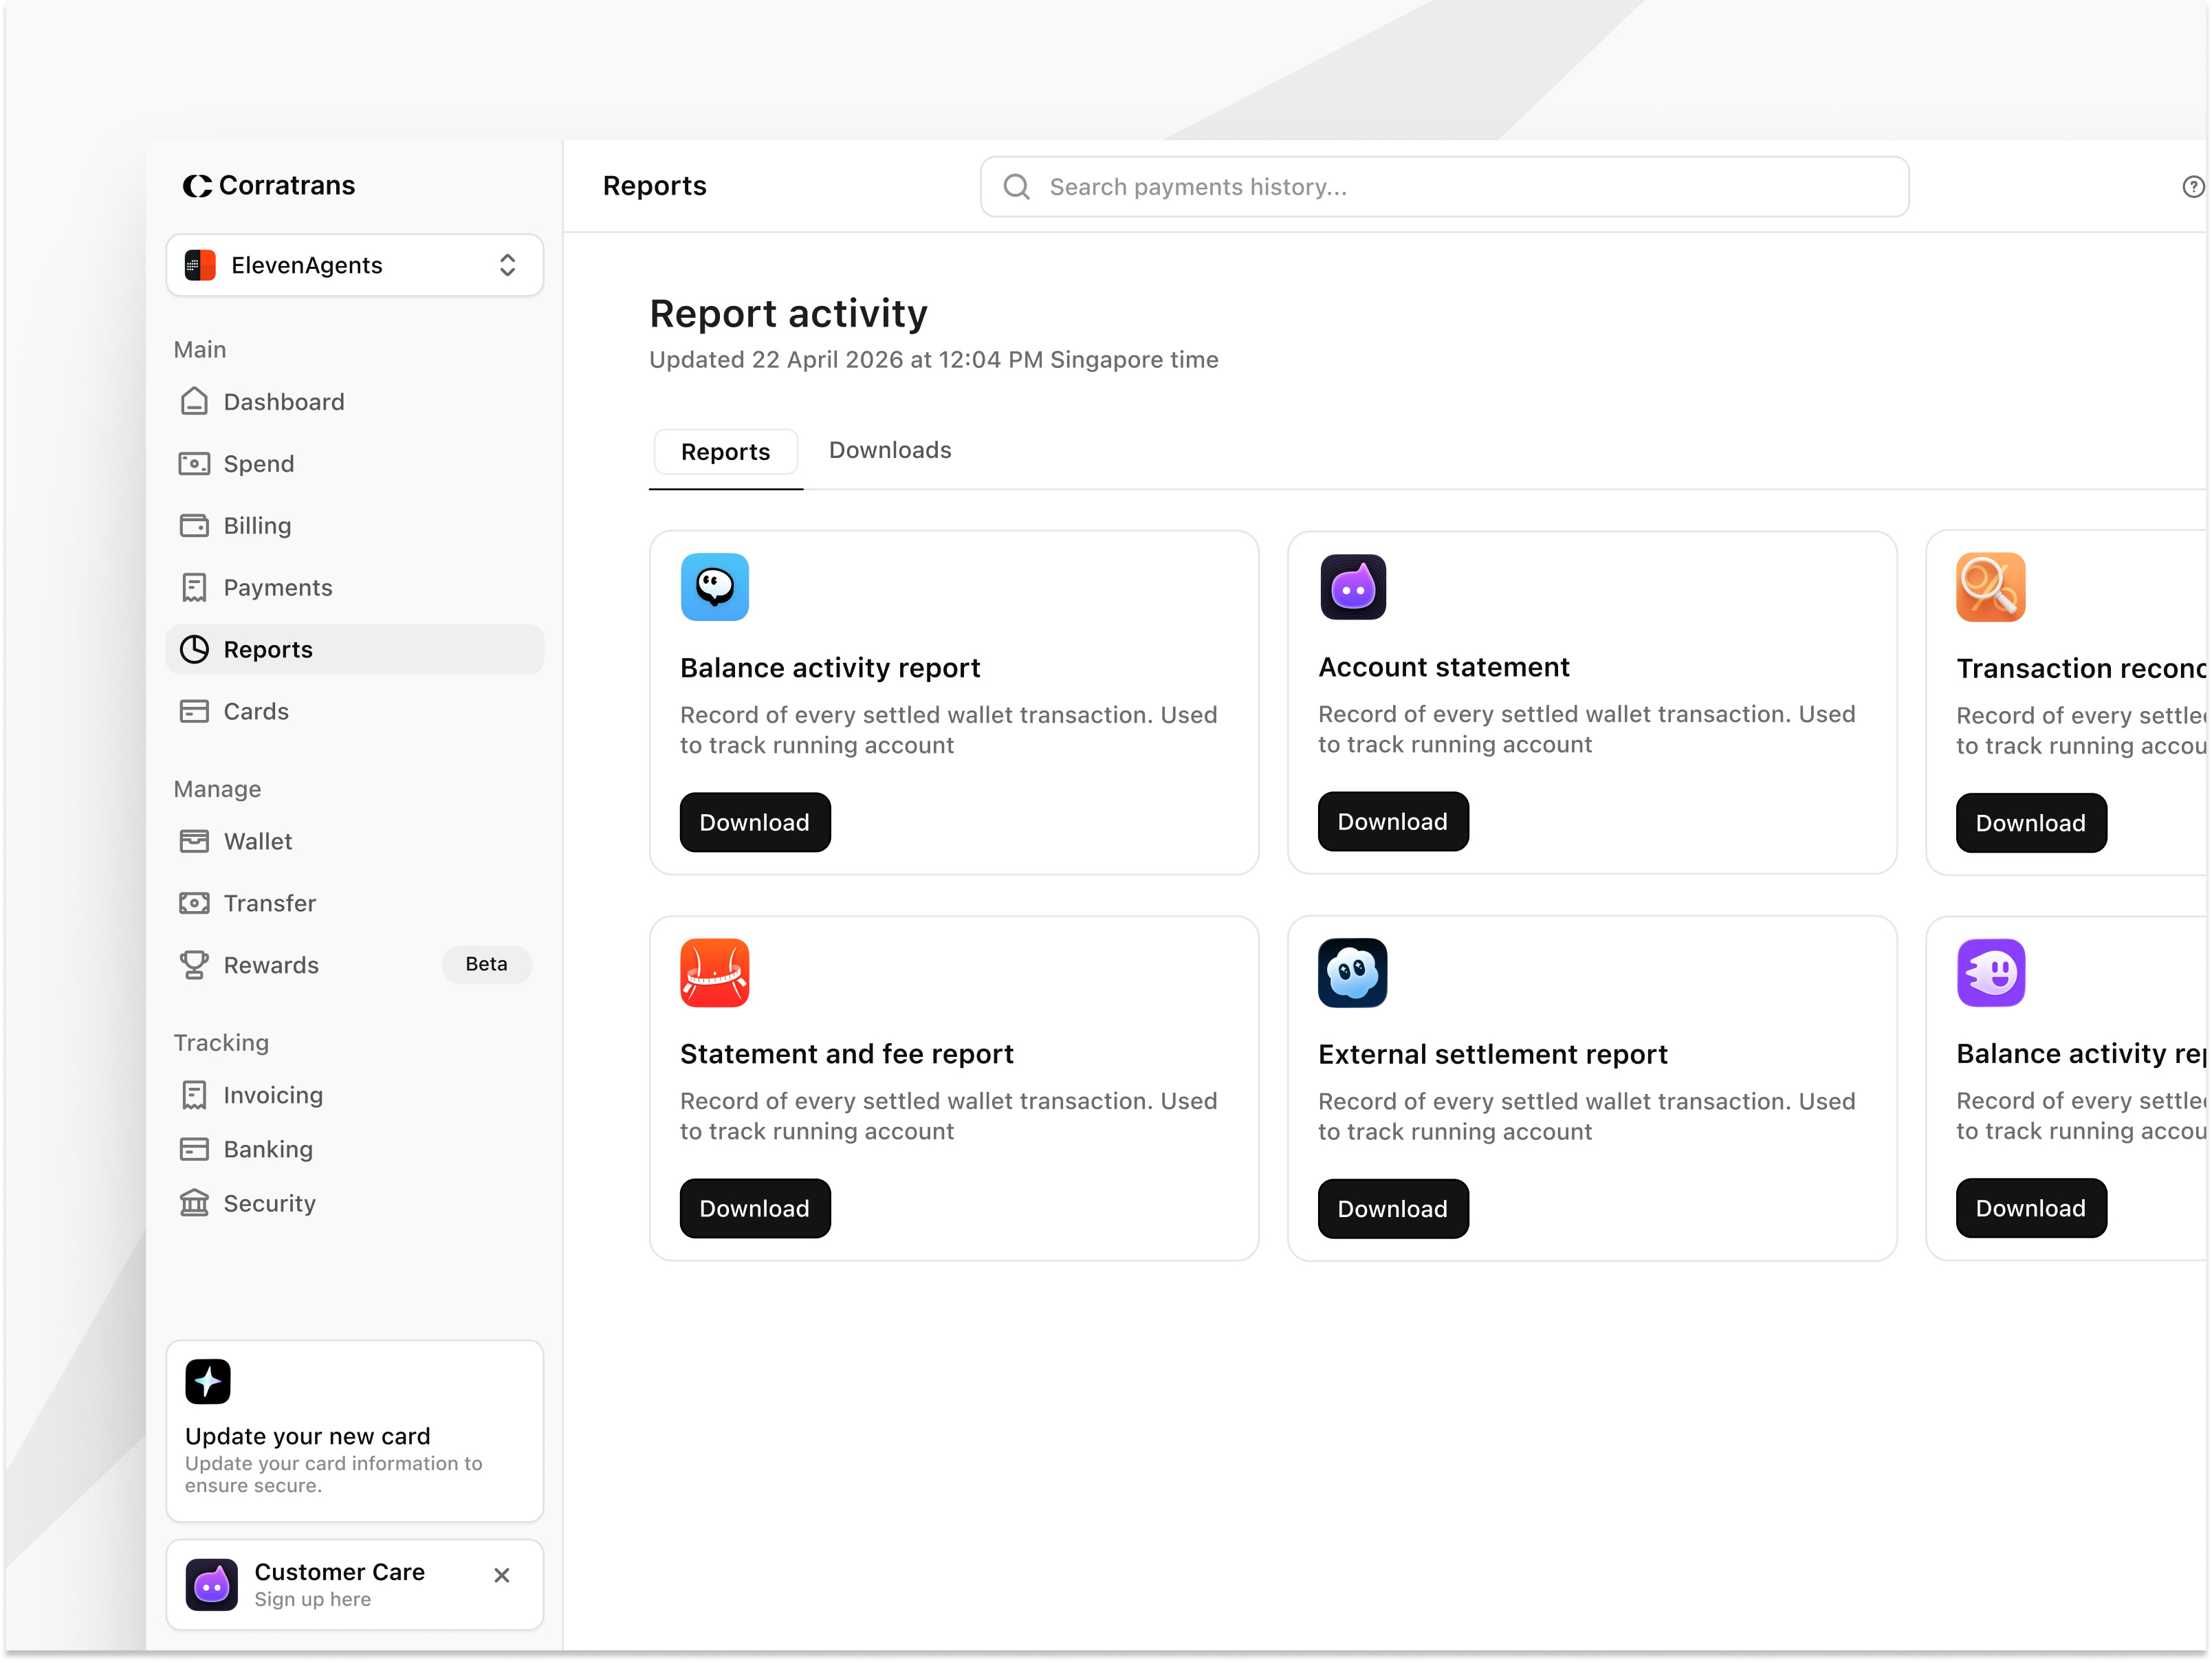Navigate to Payments

(355, 587)
